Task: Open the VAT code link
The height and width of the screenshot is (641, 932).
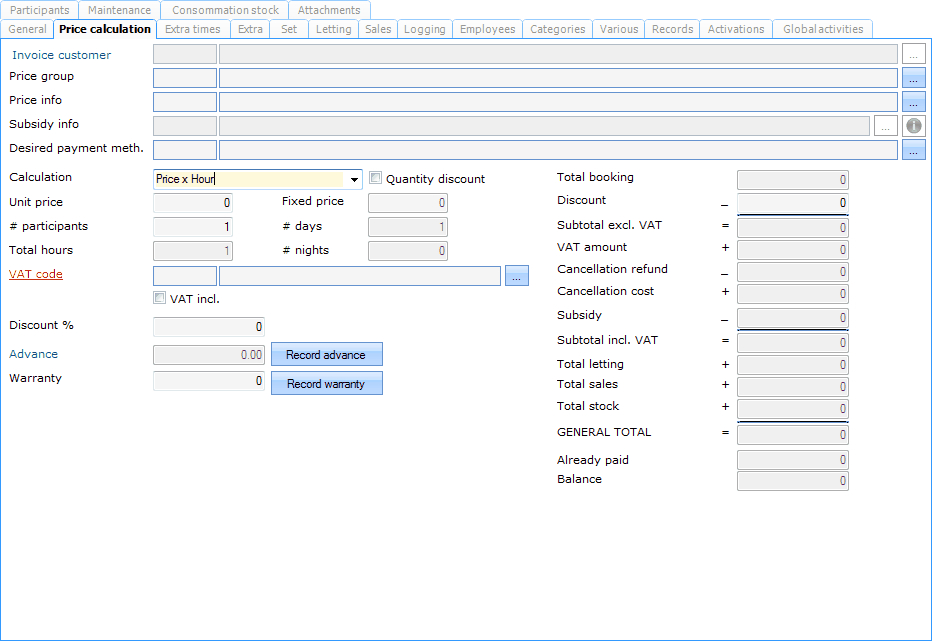Action: tap(36, 274)
